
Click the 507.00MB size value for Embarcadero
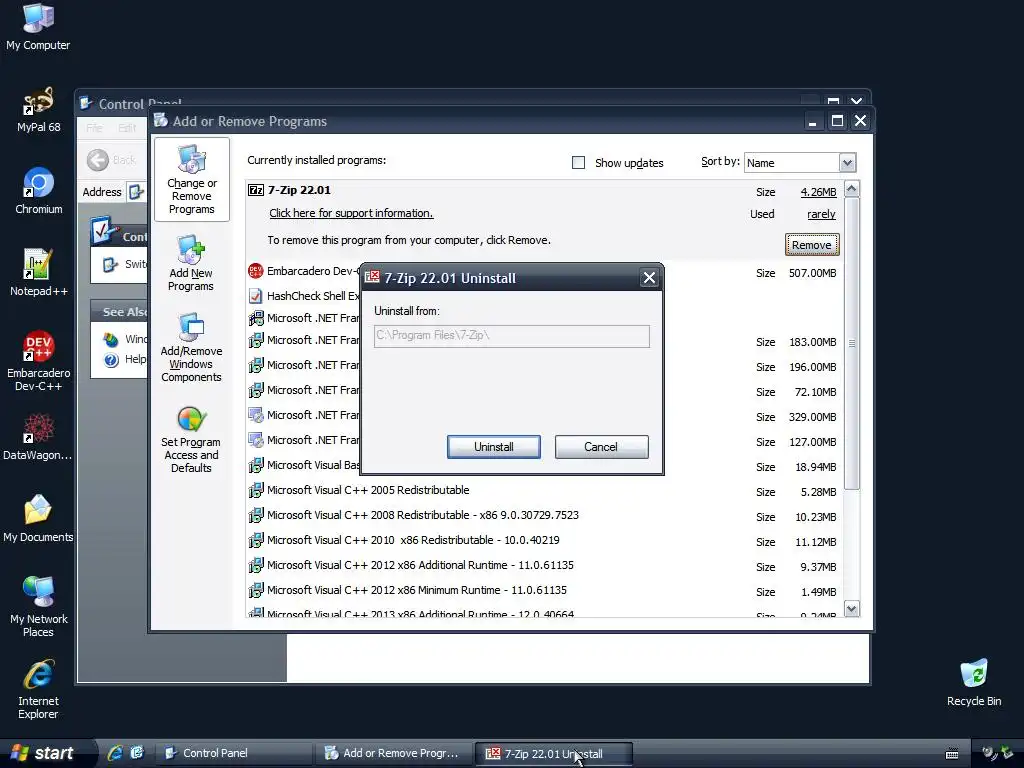coord(812,273)
